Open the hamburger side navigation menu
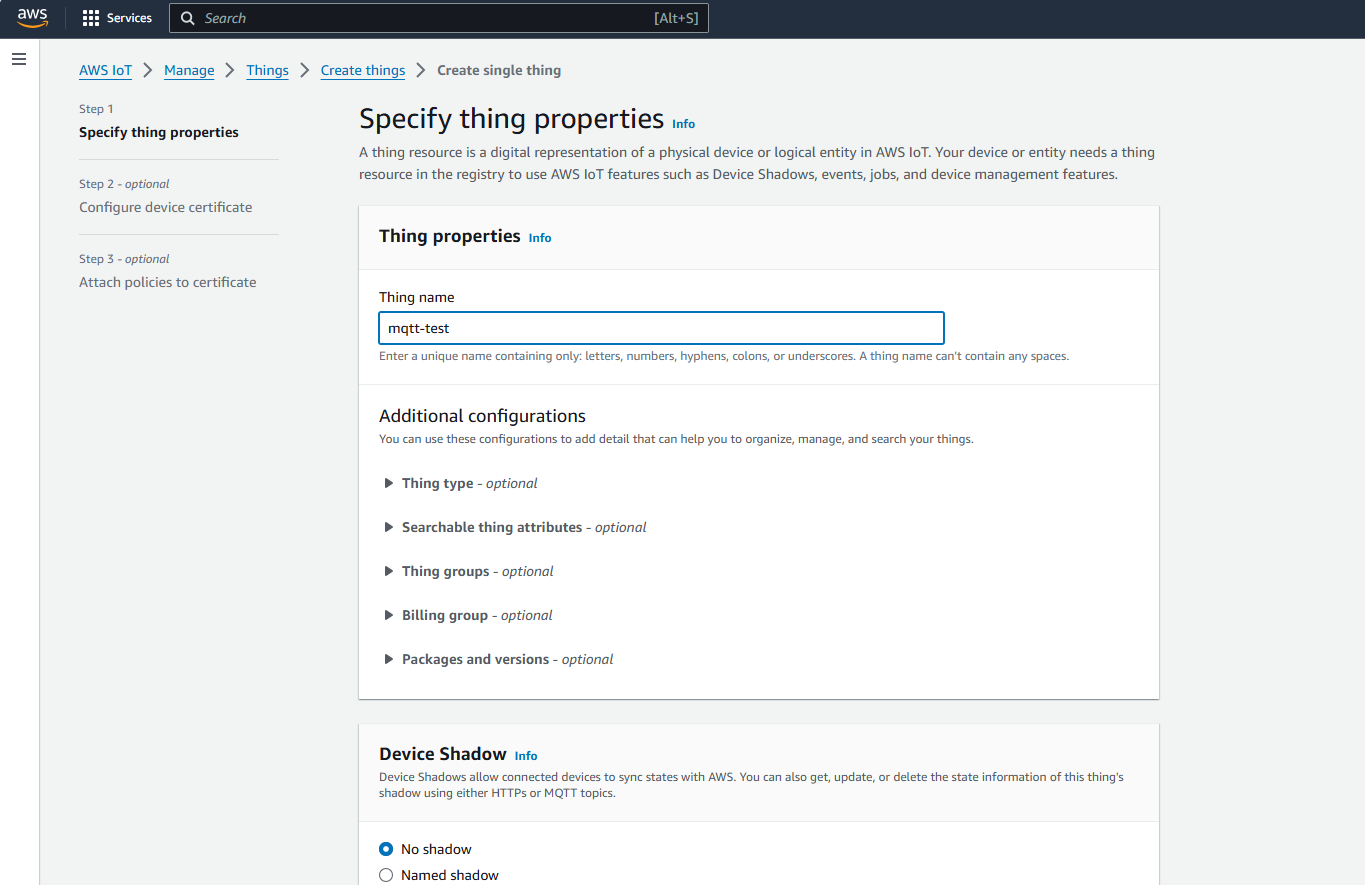Viewport: 1365px width, 885px height. [x=18, y=60]
